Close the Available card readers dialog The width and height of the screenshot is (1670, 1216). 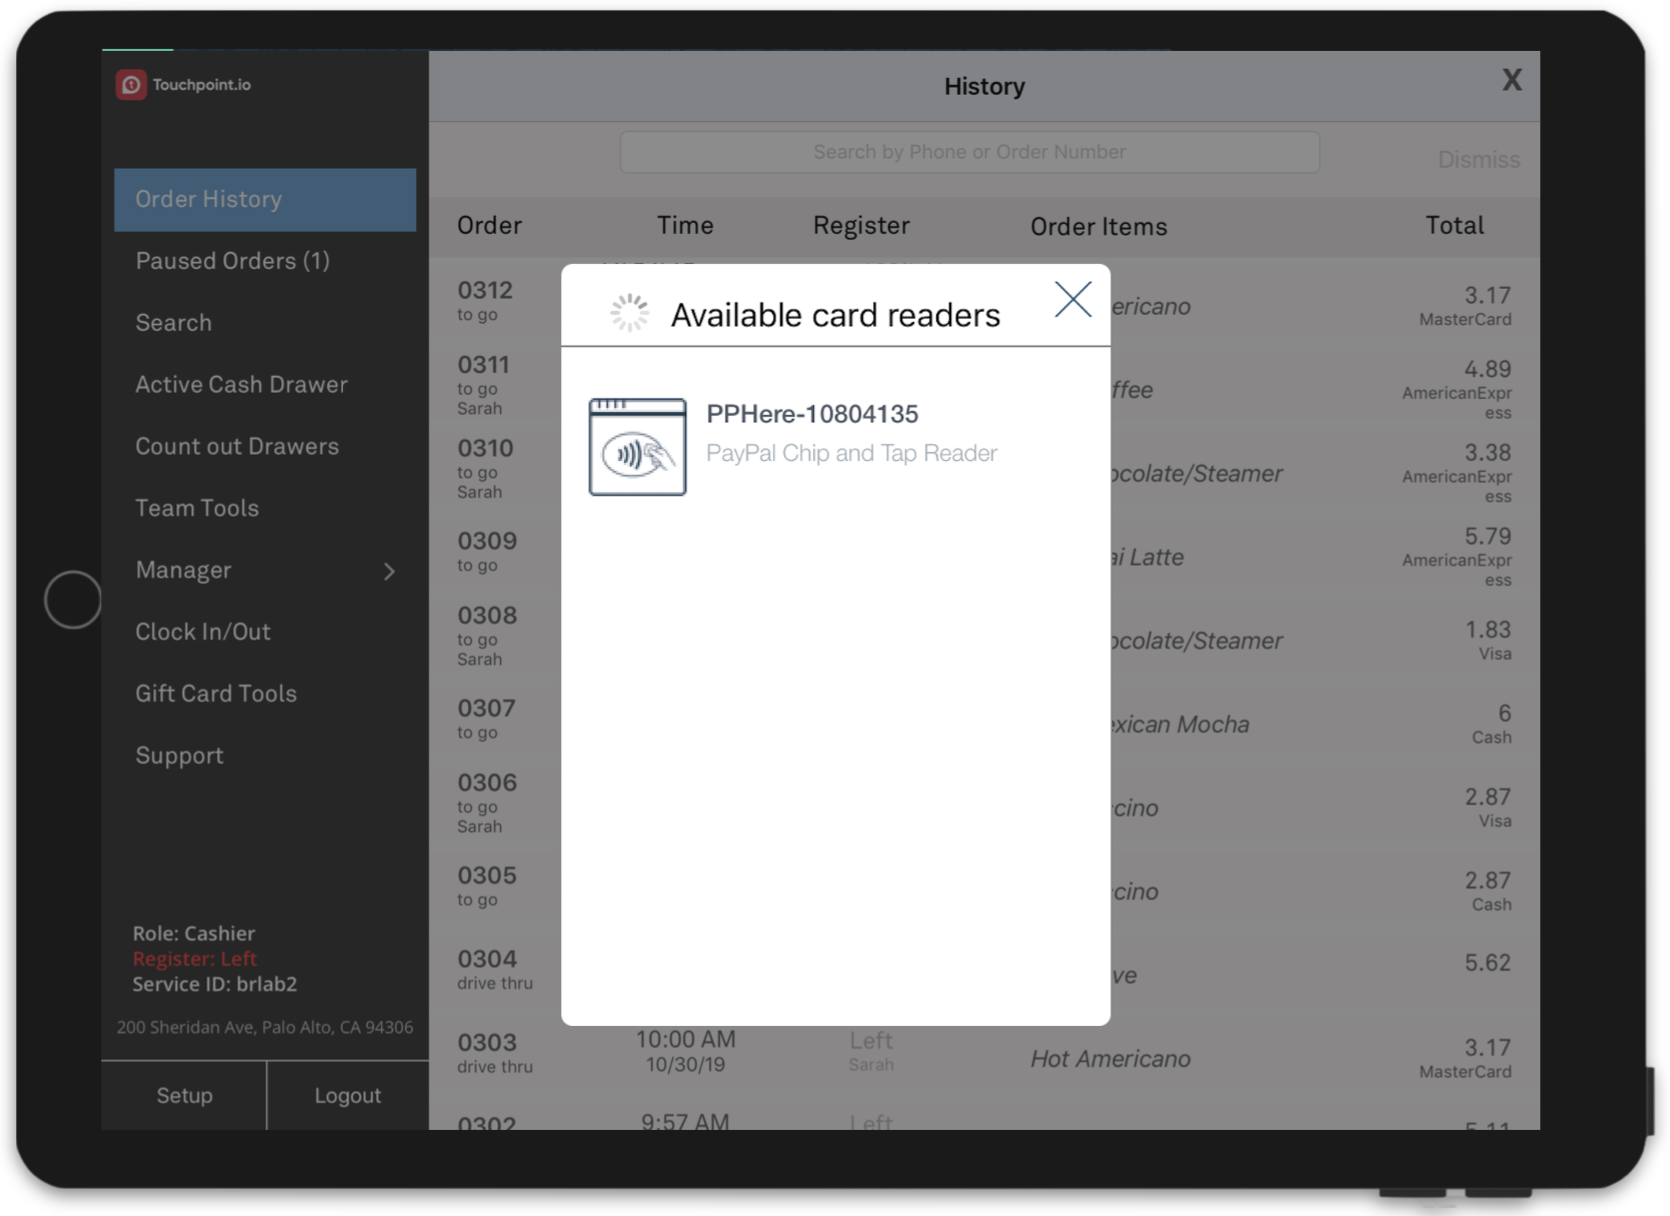(x=1073, y=299)
